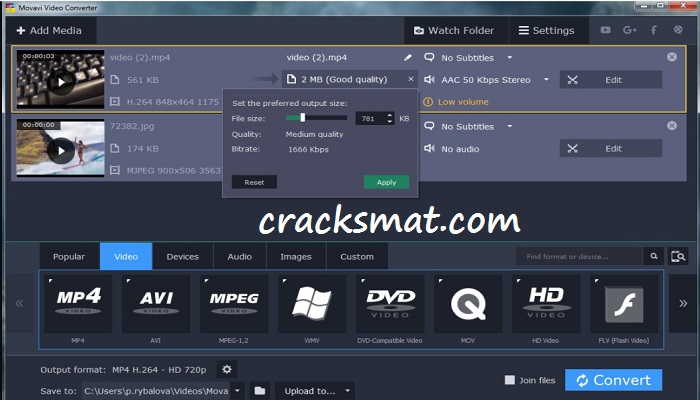
Task: Show more formats with right double-arrow
Action: pos(683,304)
